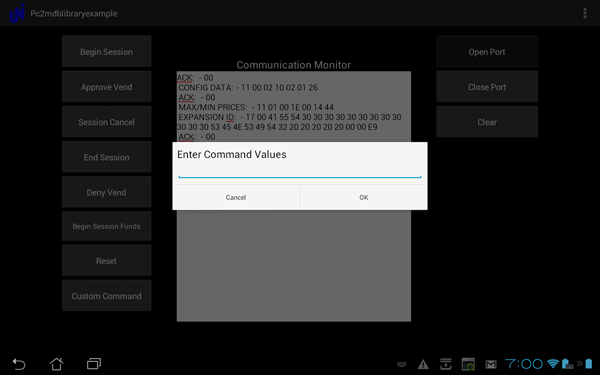Tap the Reset button

(106, 261)
